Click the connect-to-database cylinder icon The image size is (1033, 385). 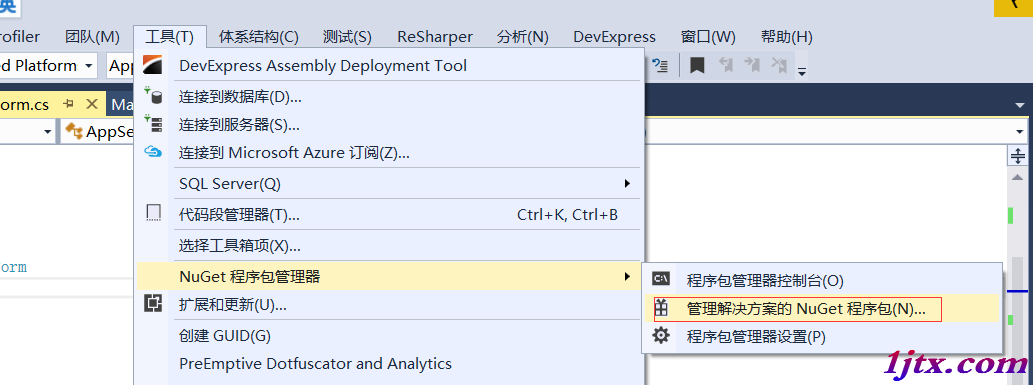(153, 96)
